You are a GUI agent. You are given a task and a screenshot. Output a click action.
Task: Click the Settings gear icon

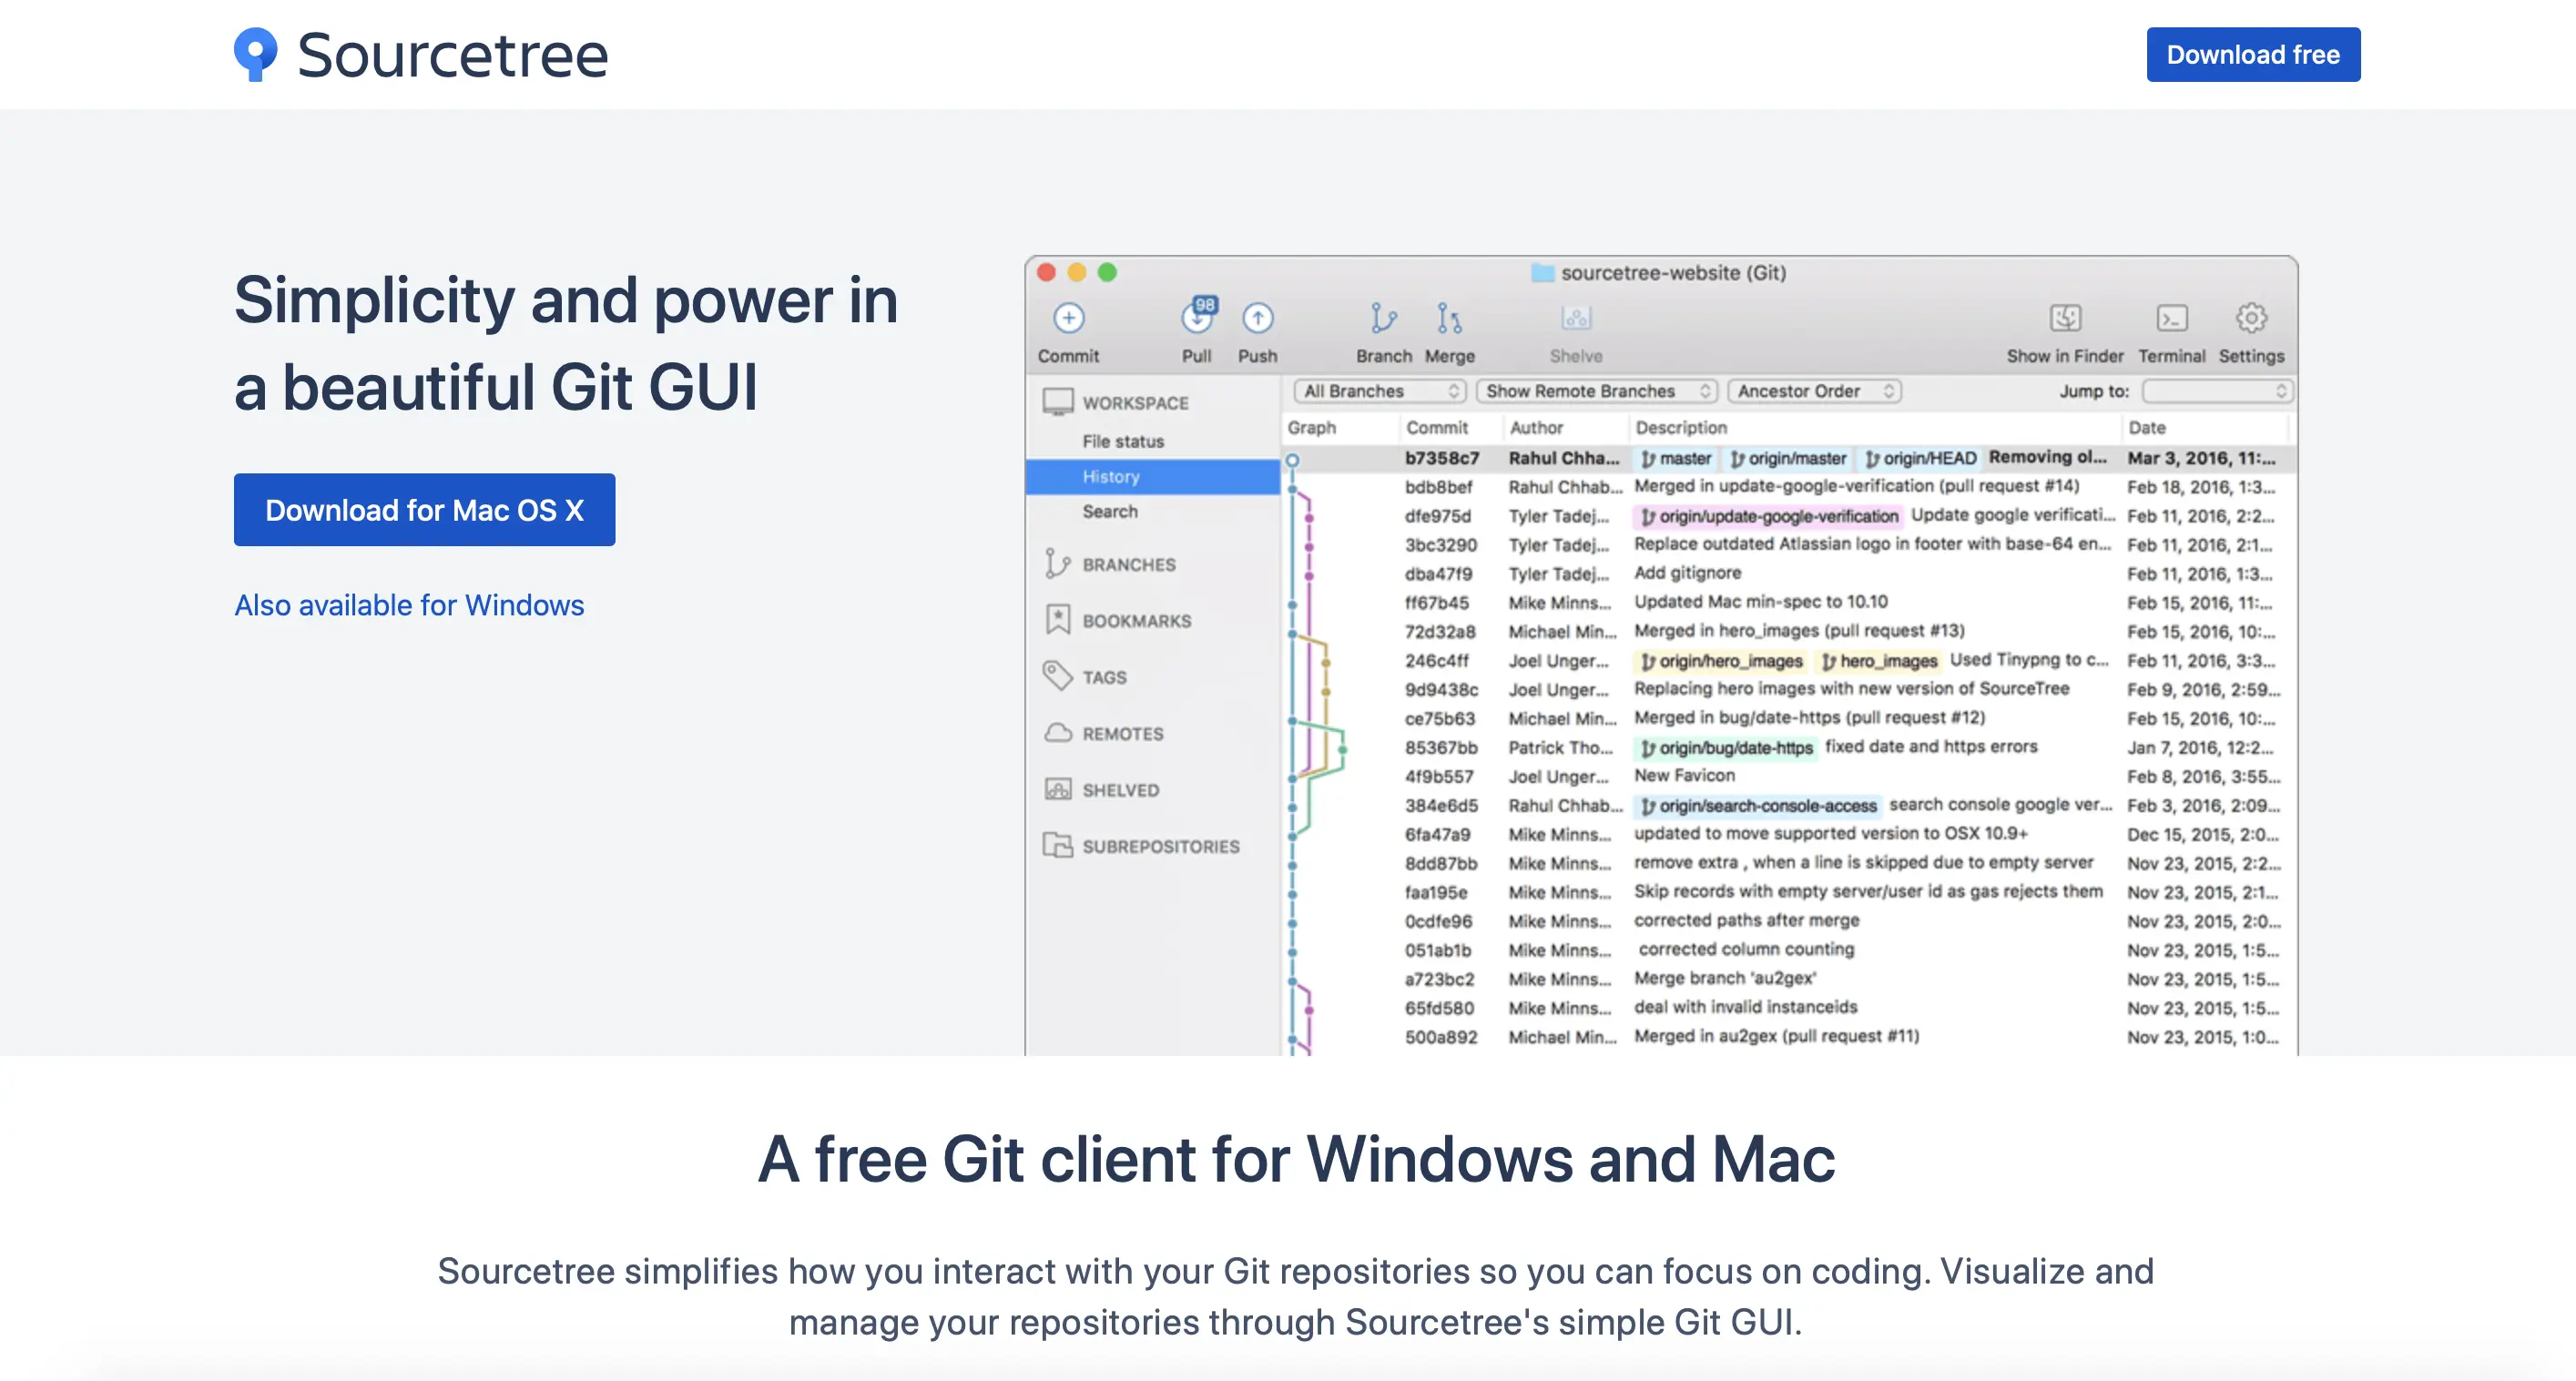click(x=2250, y=319)
